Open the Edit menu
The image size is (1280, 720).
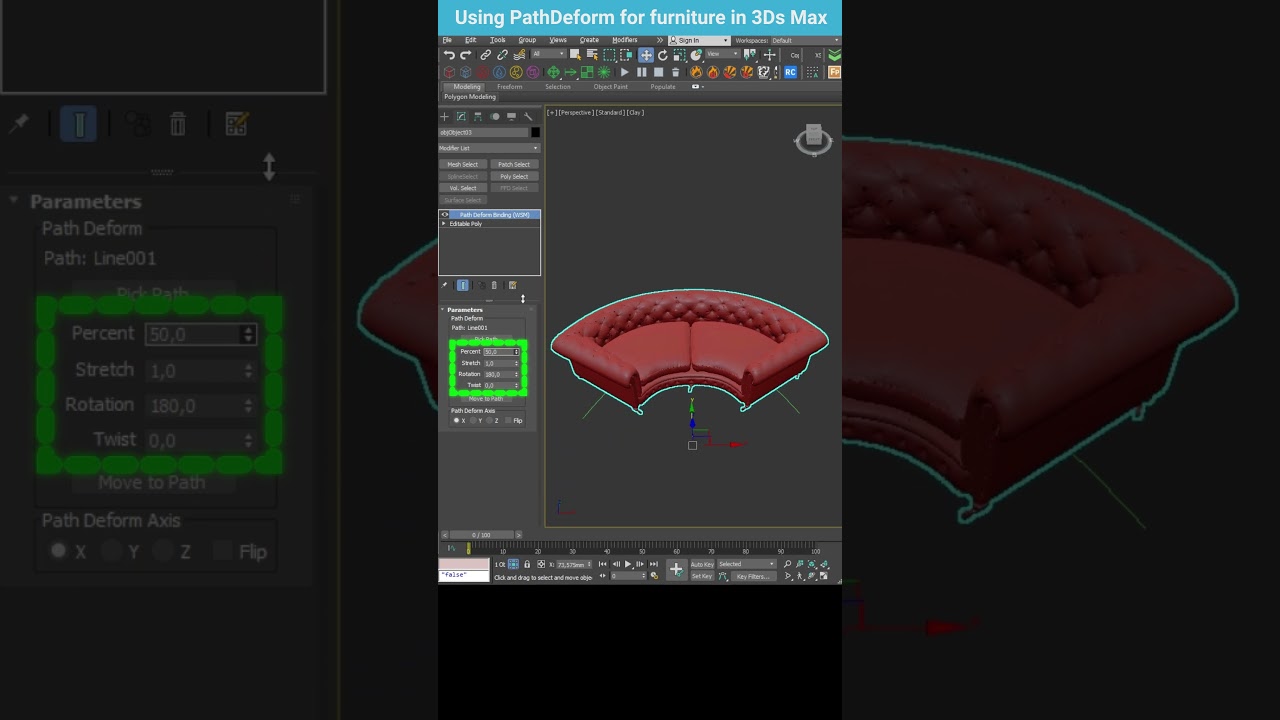tap(470, 40)
